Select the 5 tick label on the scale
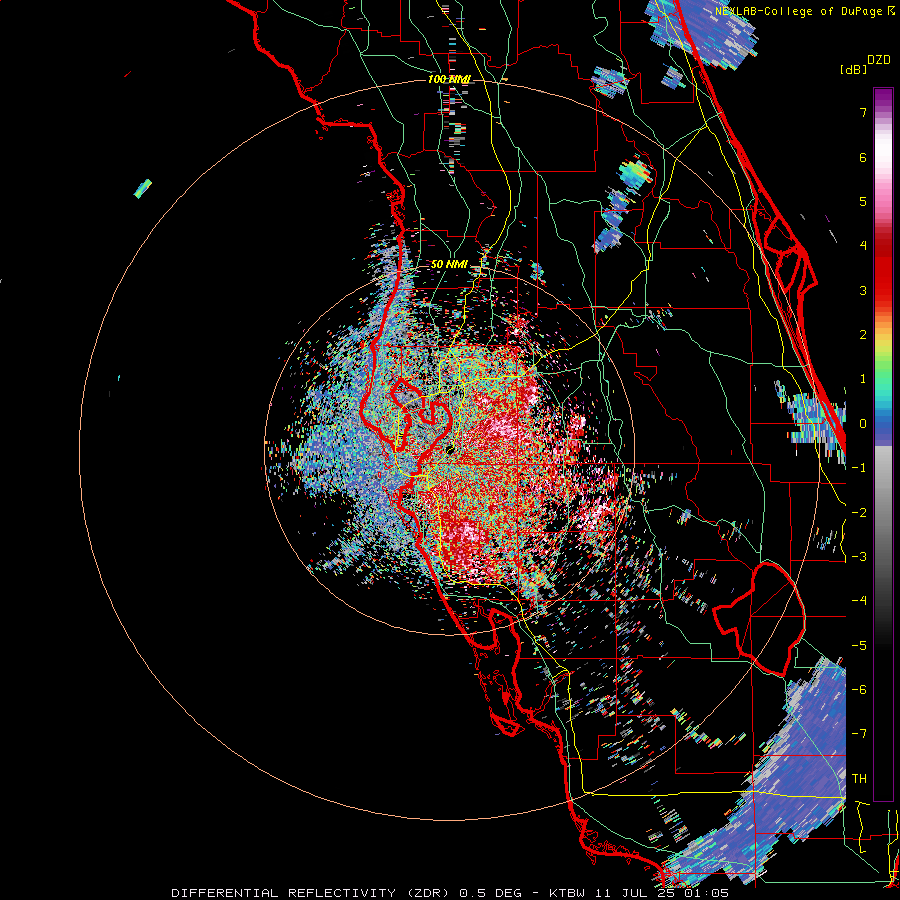The height and width of the screenshot is (900, 900). click(863, 201)
